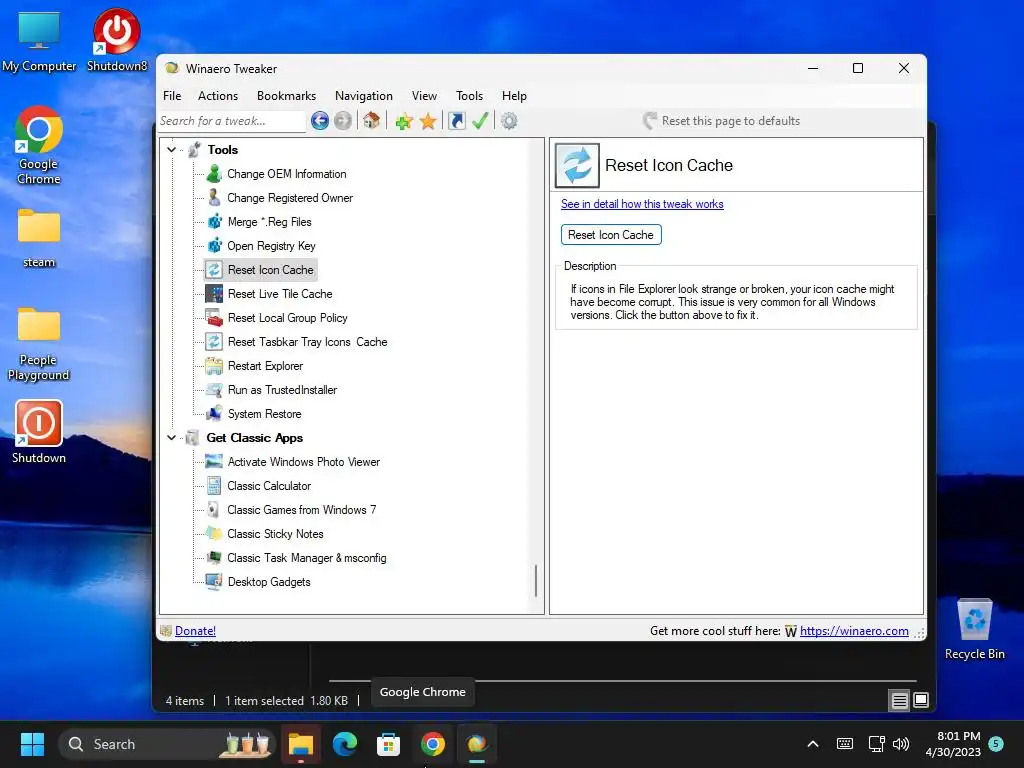Screen dimensions: 1024x768
Task: Click Classic Games from Windows 7 icon
Action: coord(214,510)
